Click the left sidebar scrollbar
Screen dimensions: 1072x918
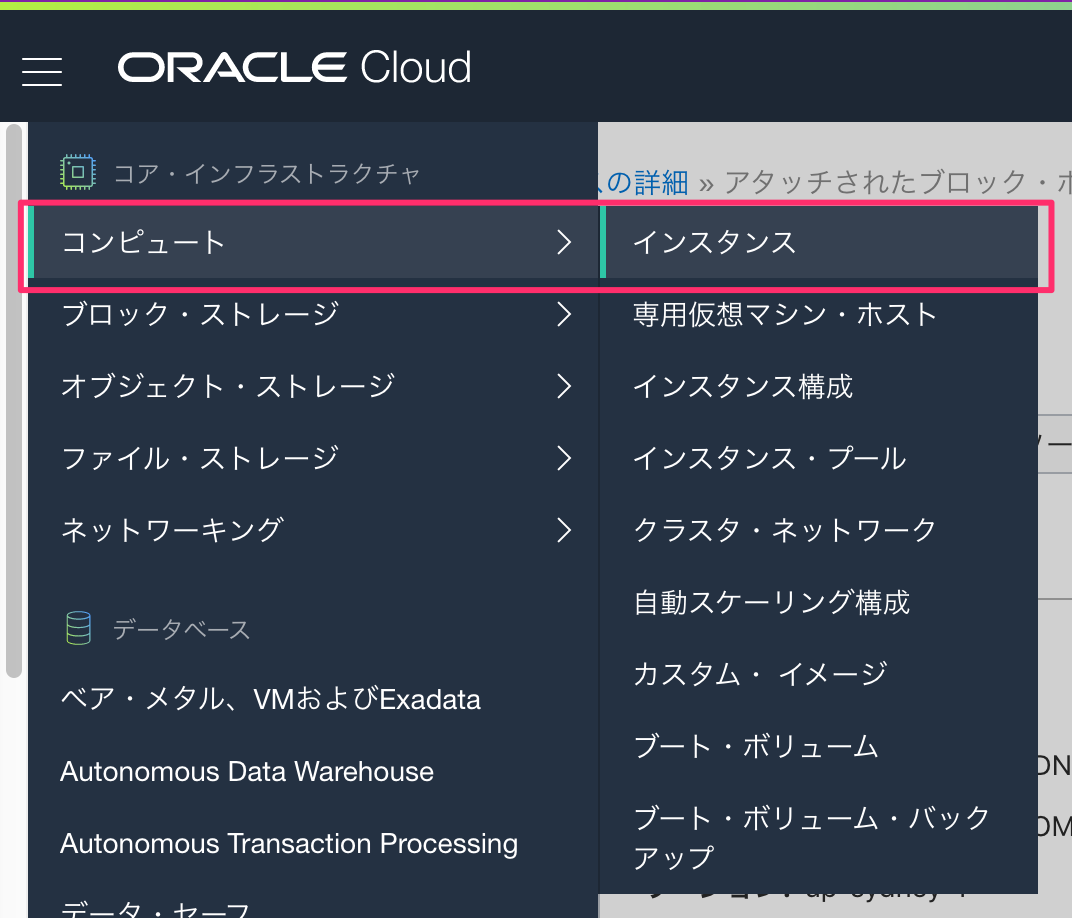(x=11, y=400)
